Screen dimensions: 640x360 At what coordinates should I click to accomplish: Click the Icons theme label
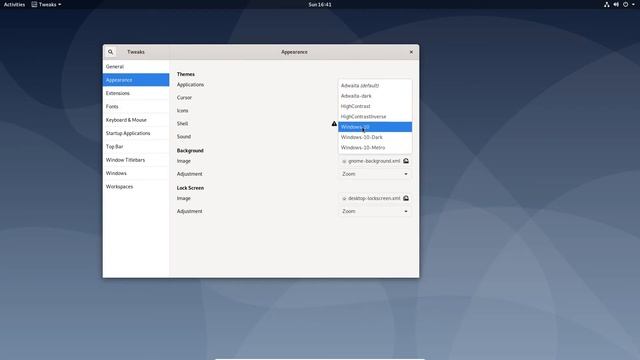click(182, 111)
